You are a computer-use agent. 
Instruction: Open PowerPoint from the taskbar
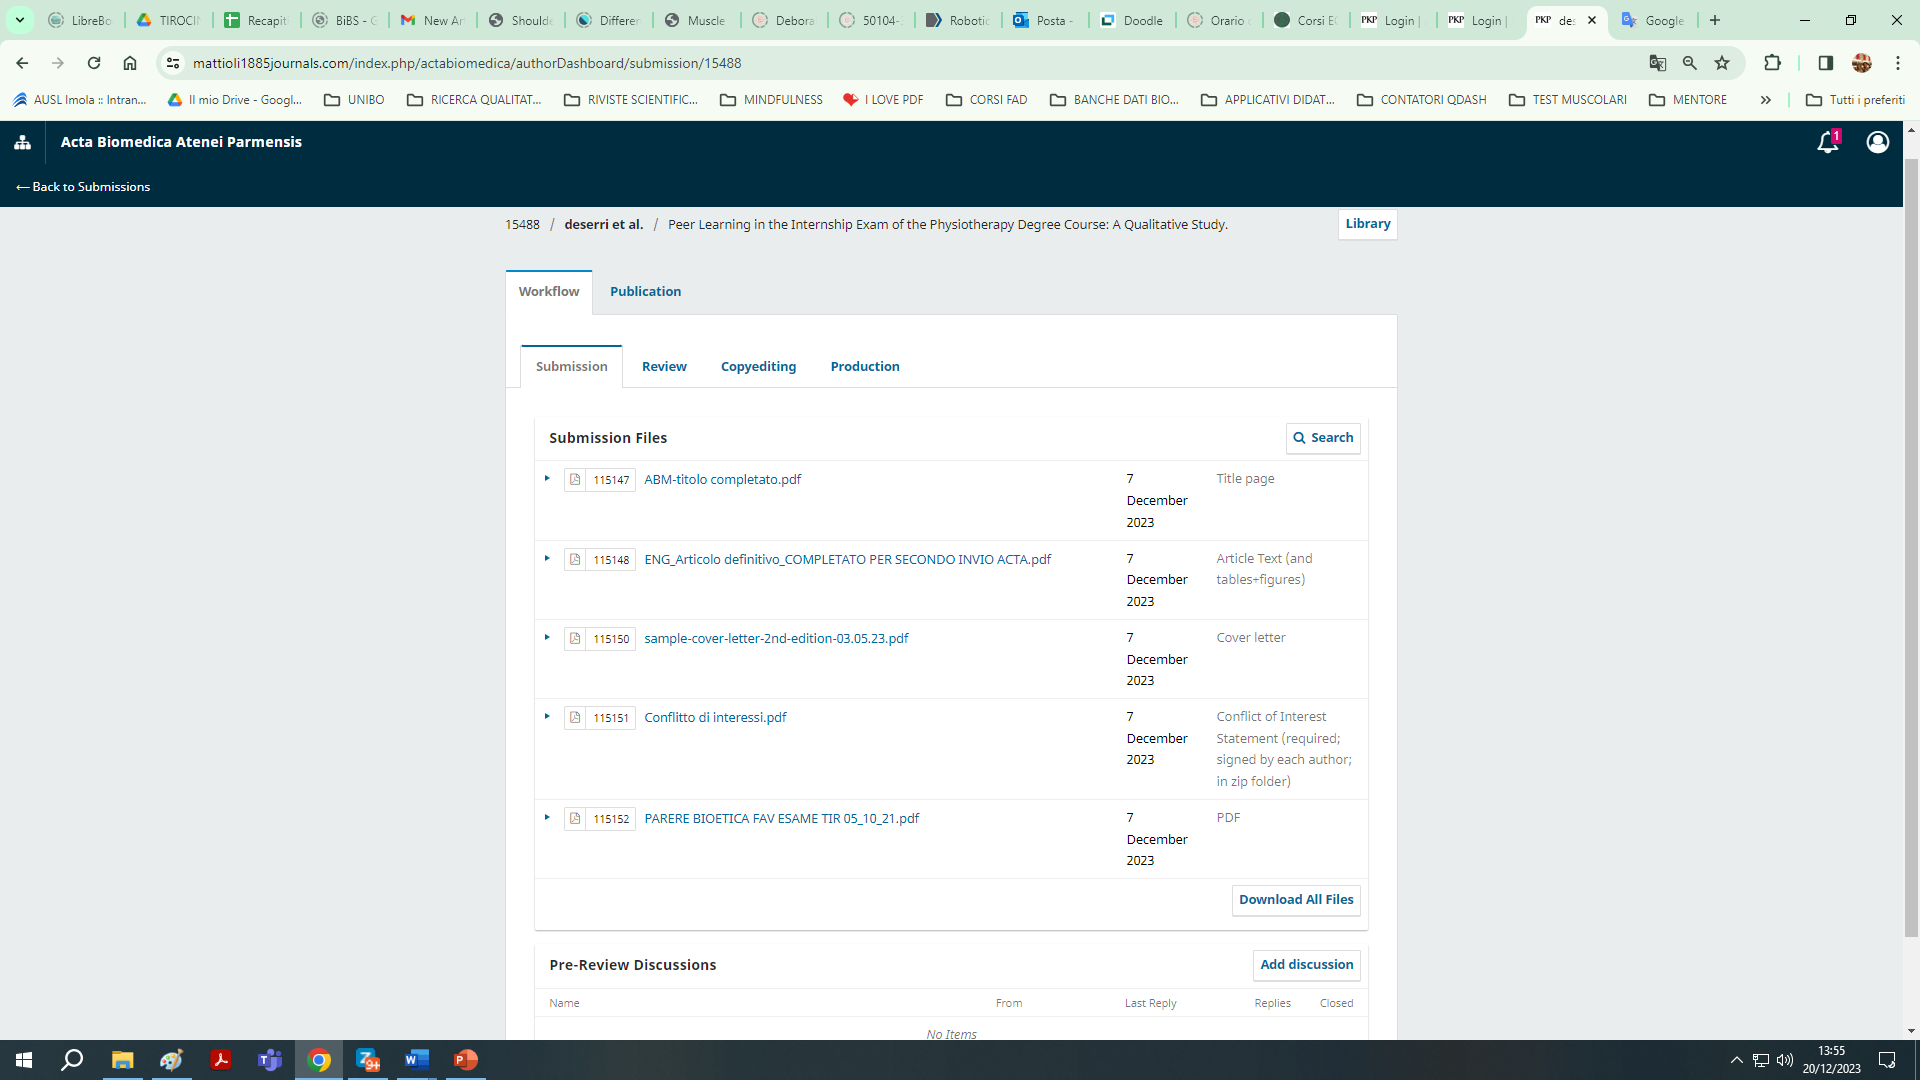click(x=466, y=1060)
